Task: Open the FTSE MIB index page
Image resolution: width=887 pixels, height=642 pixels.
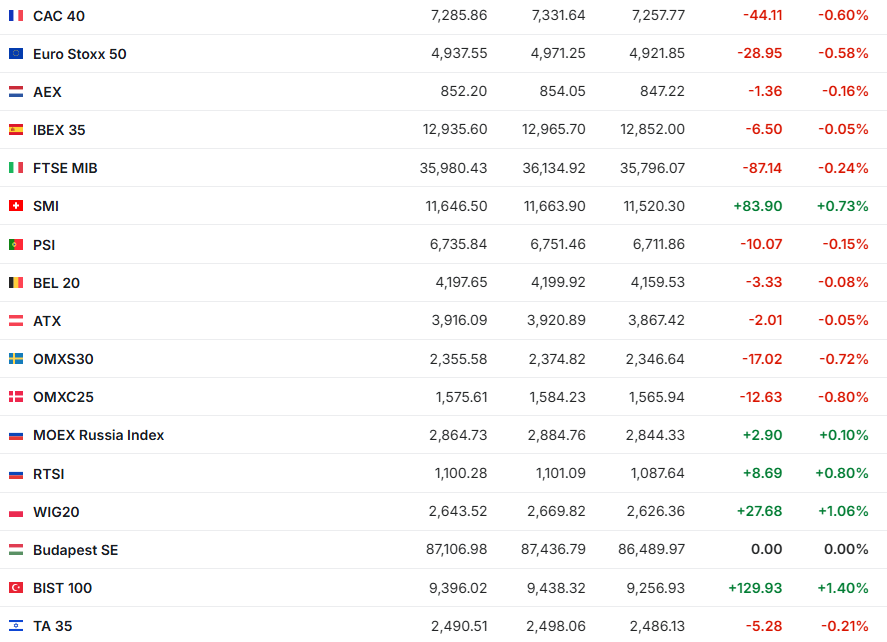Action: pyautogui.click(x=65, y=168)
